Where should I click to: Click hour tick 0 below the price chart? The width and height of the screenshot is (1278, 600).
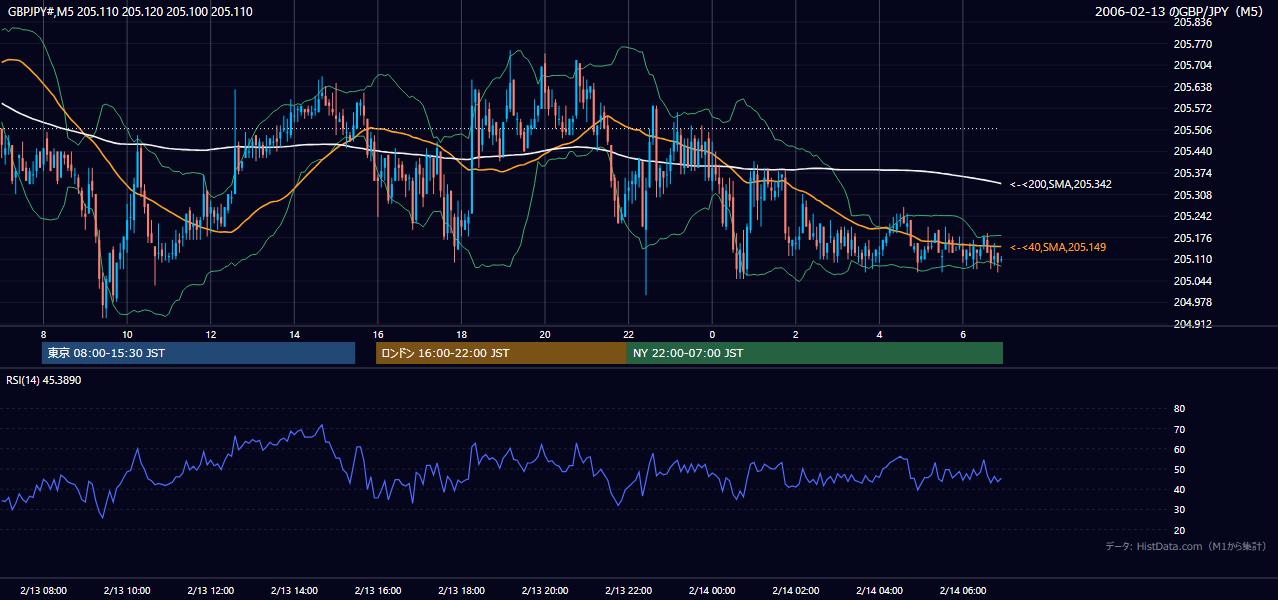[x=712, y=334]
